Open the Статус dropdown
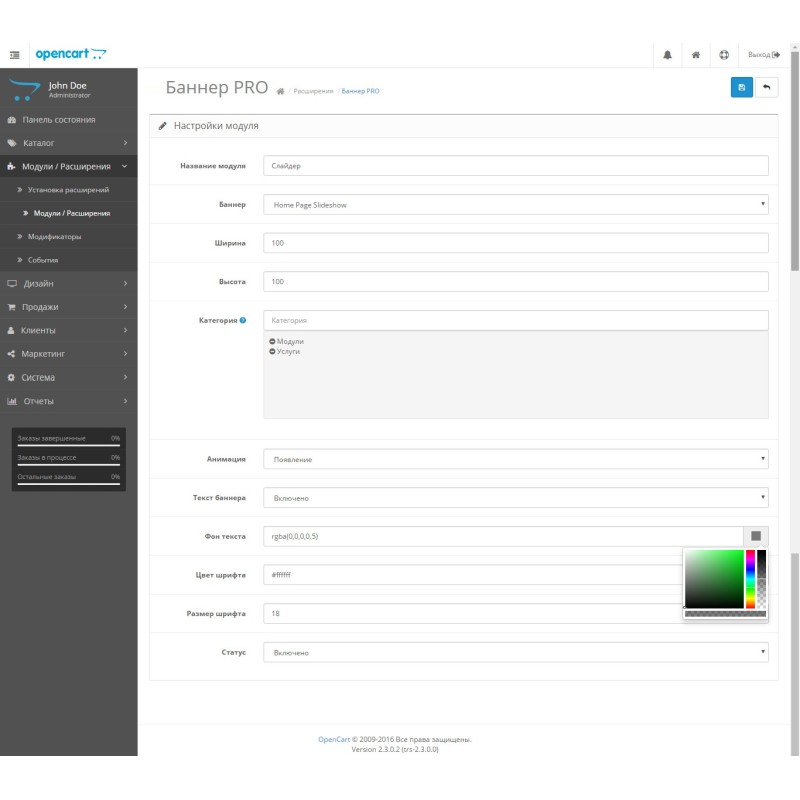Screen dimensions: 800x800 (515, 652)
